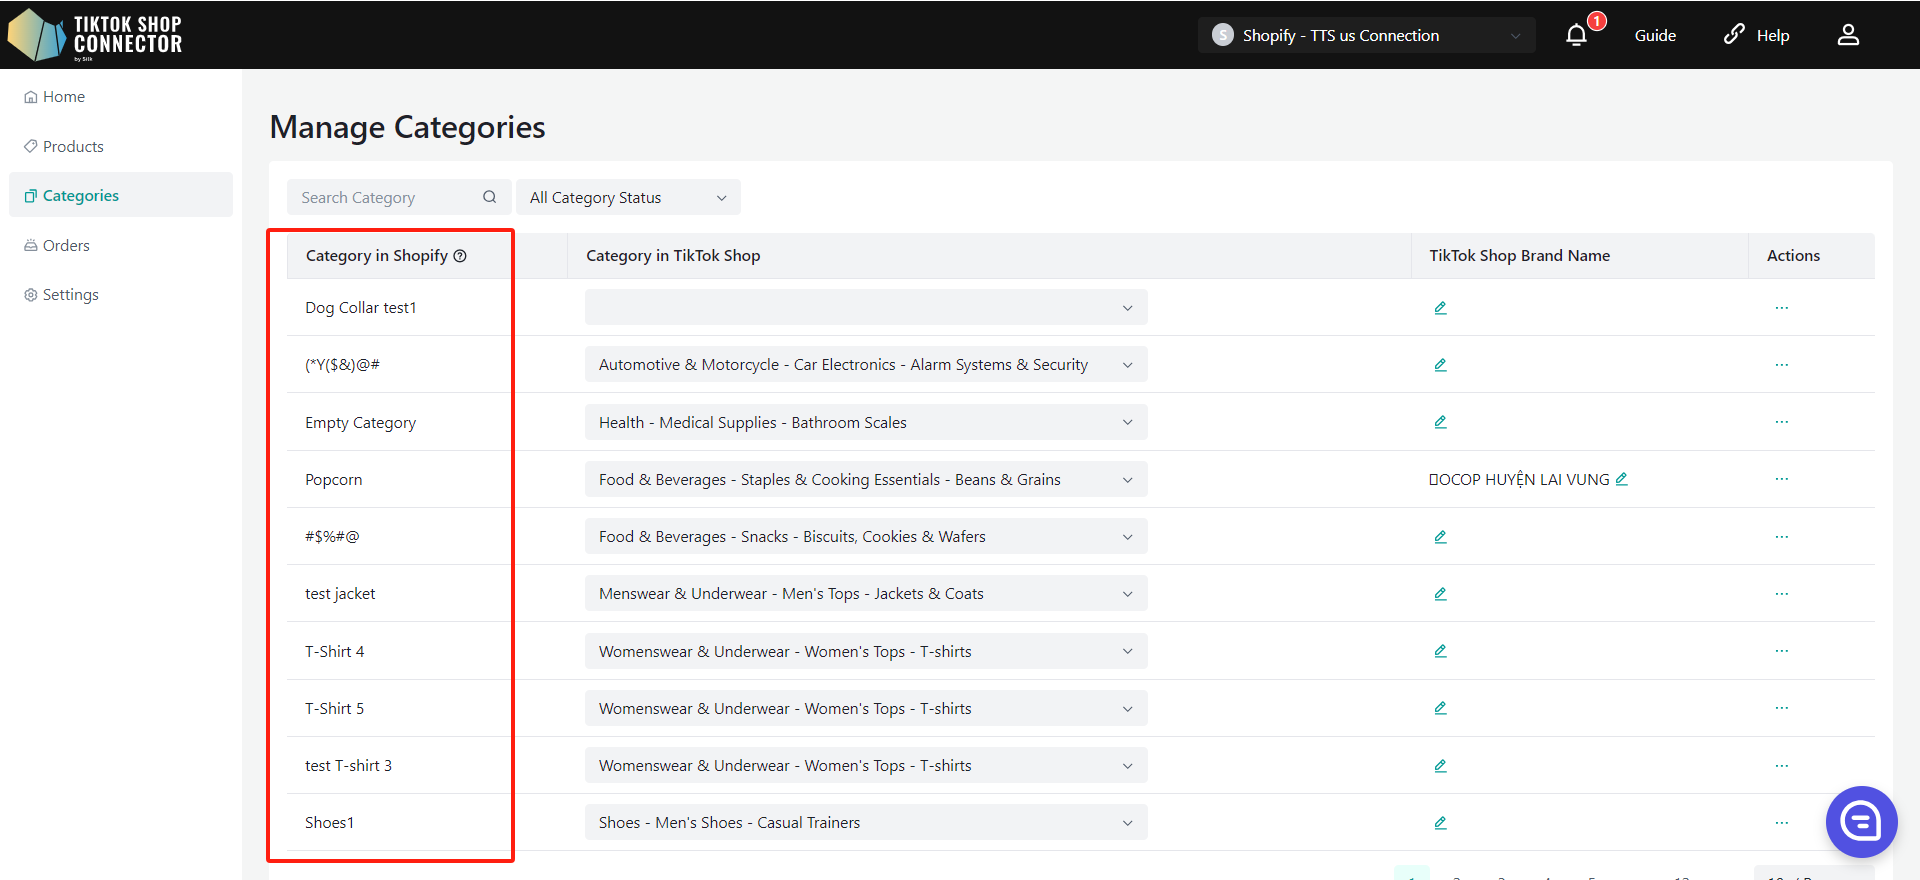Click the search magnifier icon in Search Category
This screenshot has height=880, width=1920.
(490, 197)
